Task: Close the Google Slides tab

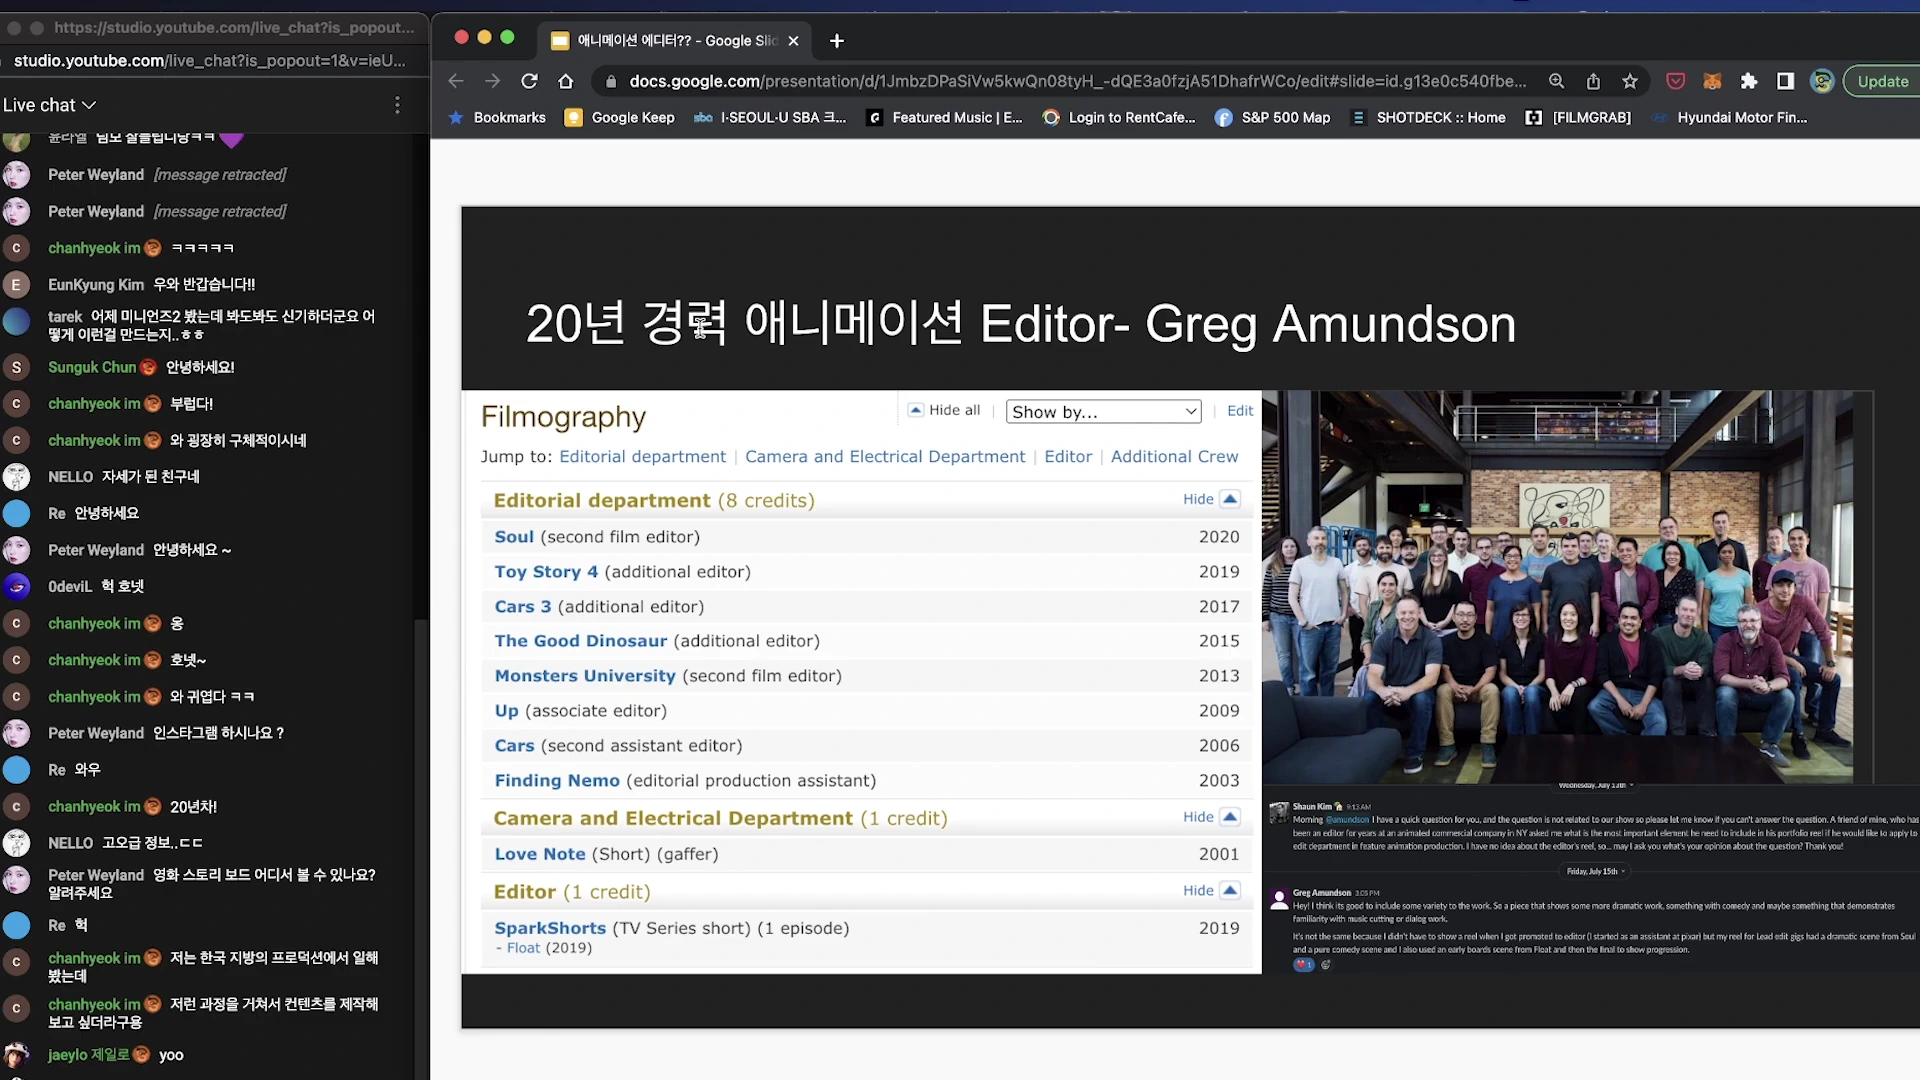Action: pos(793,40)
